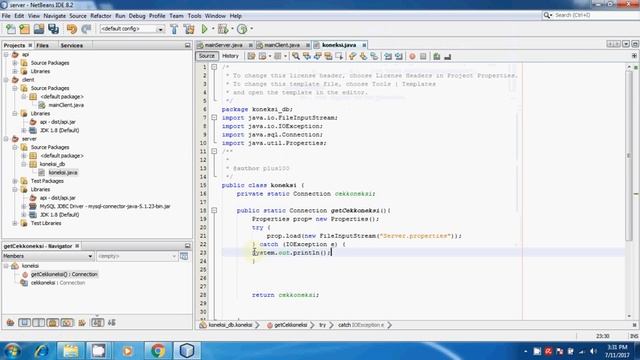Screen dimensions: 640x360
Task: Click the Previous Bookmark icon
Action: [x=352, y=56]
